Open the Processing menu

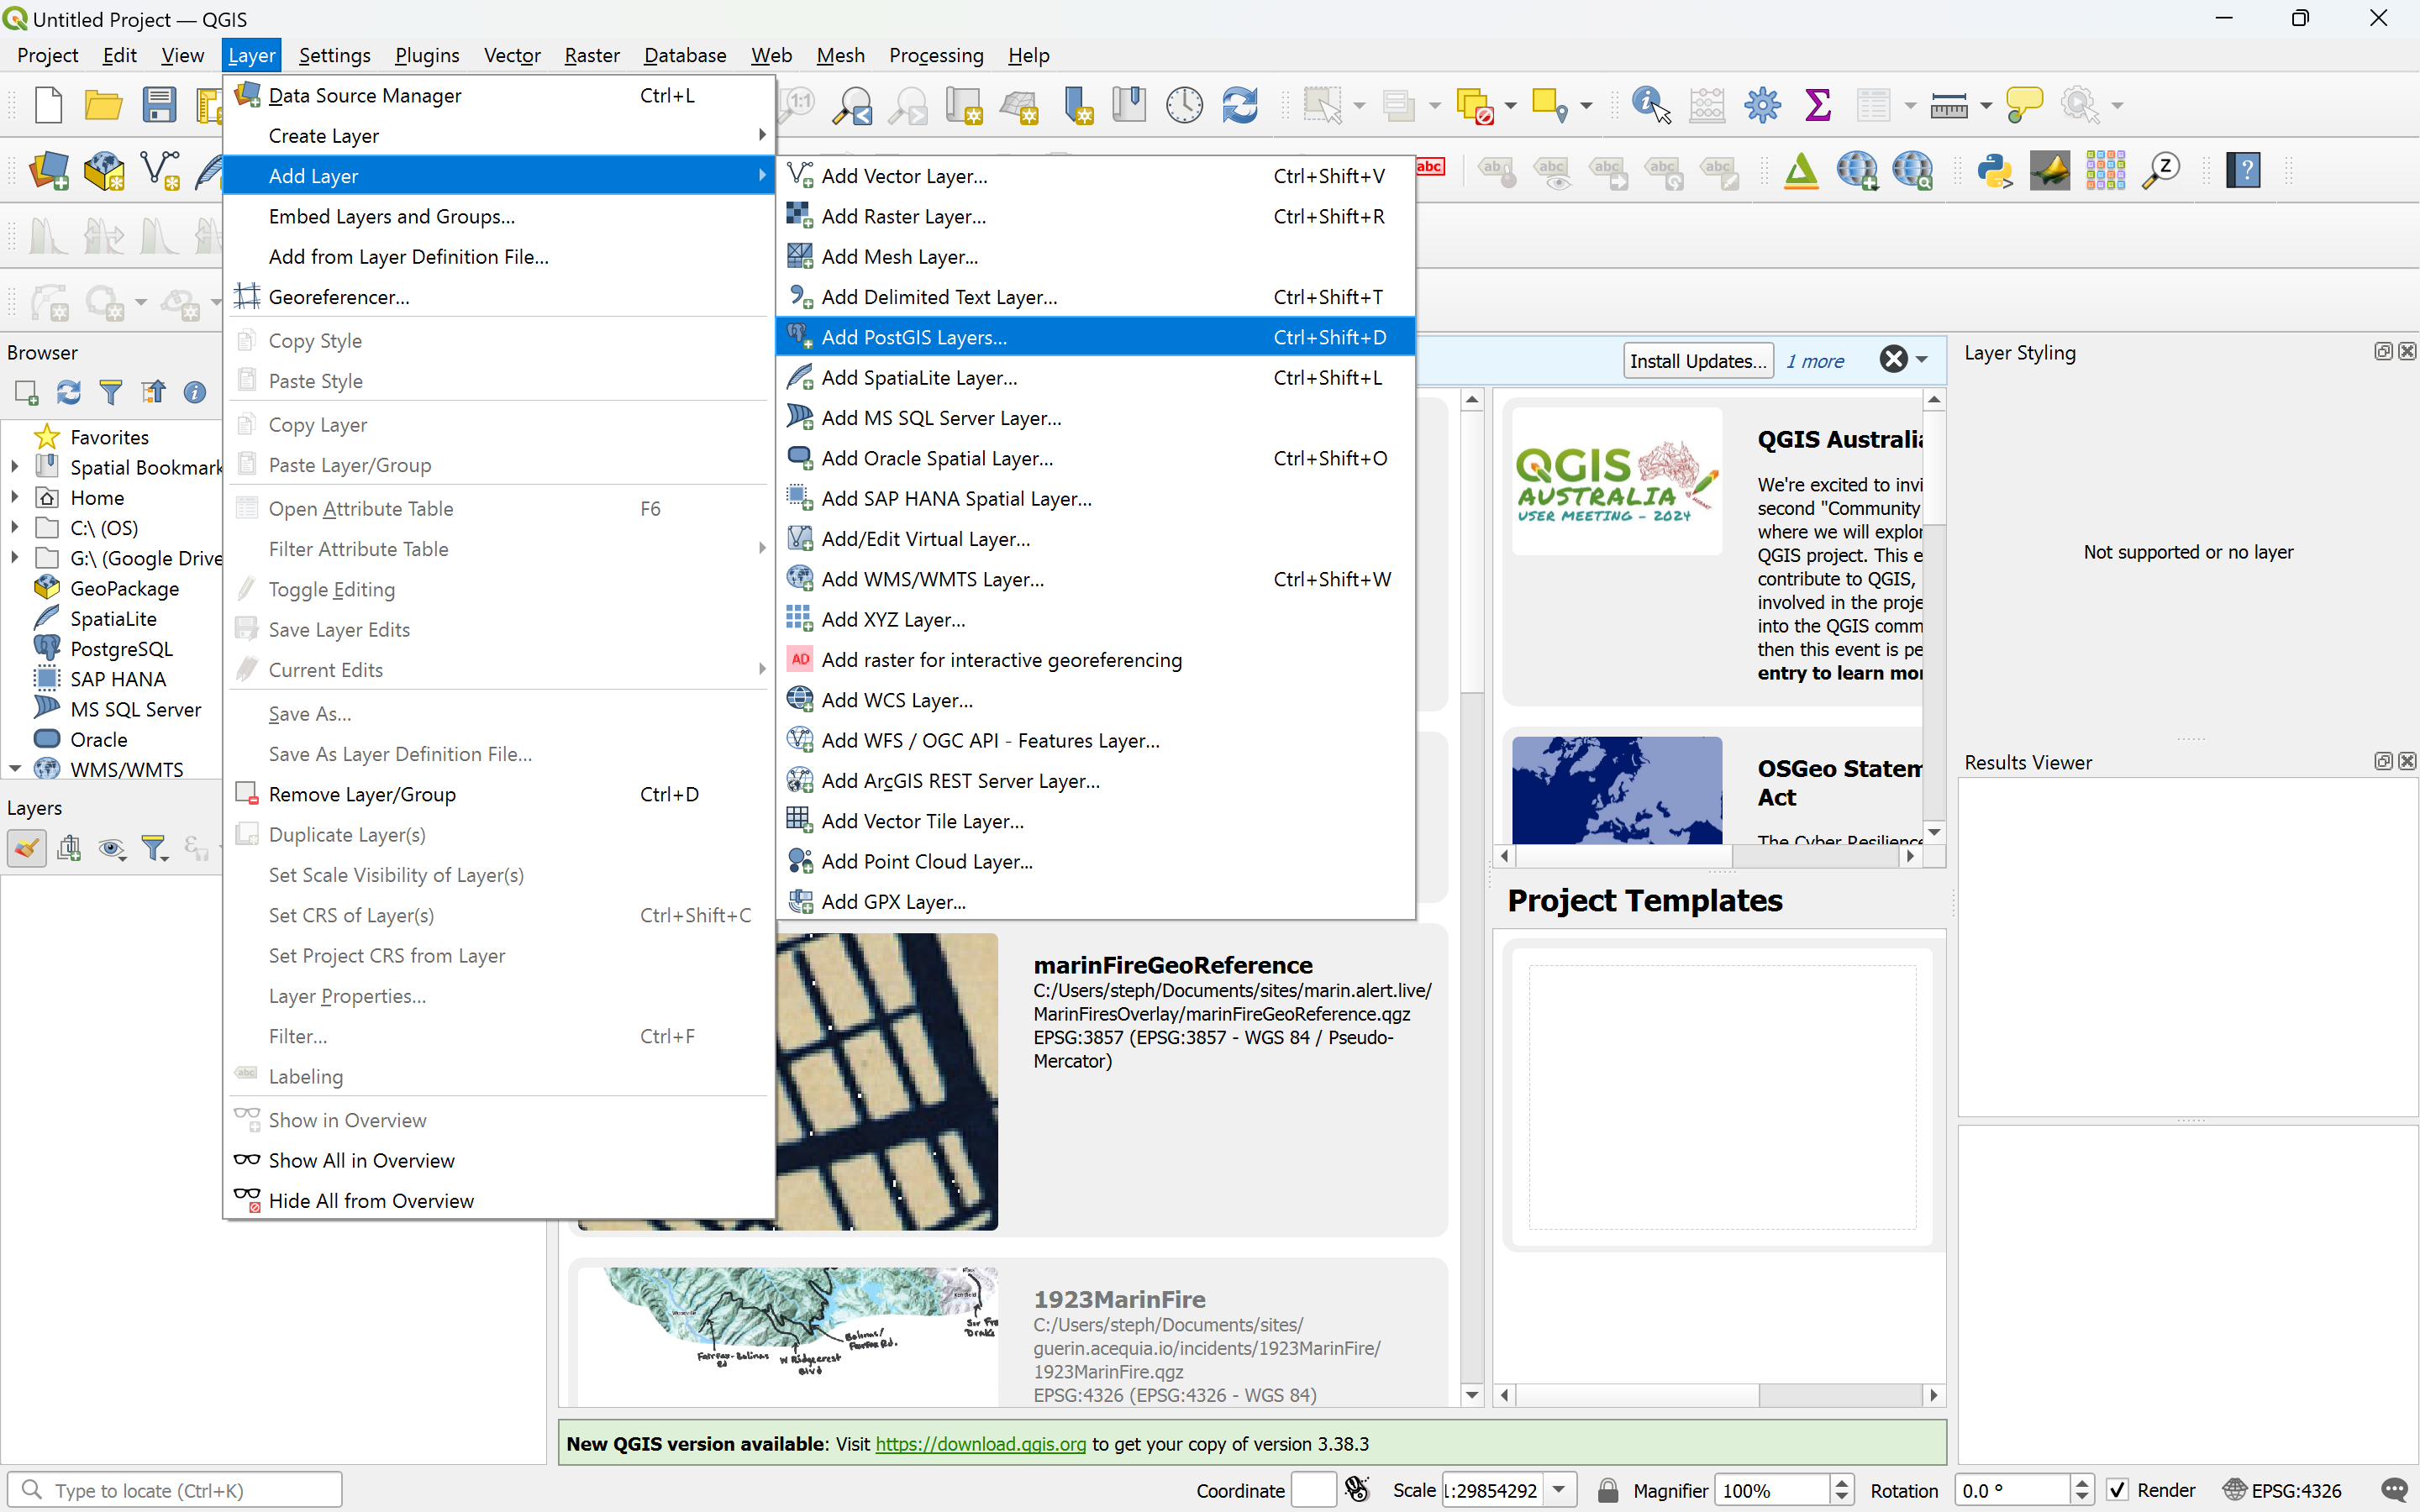click(x=936, y=55)
